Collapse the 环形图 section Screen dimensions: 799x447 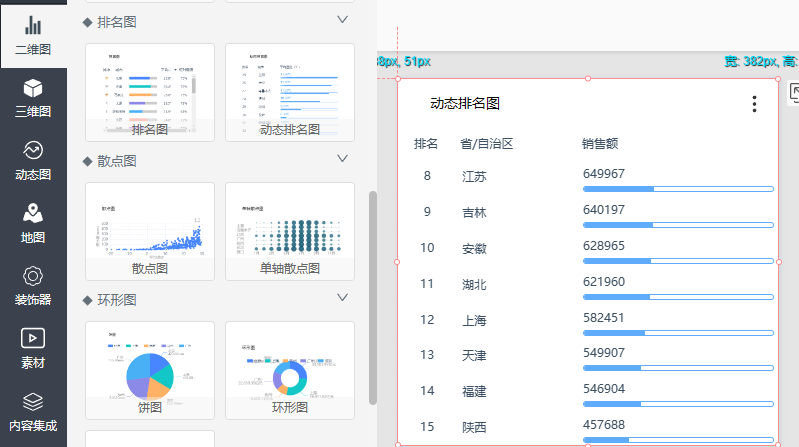pos(342,298)
